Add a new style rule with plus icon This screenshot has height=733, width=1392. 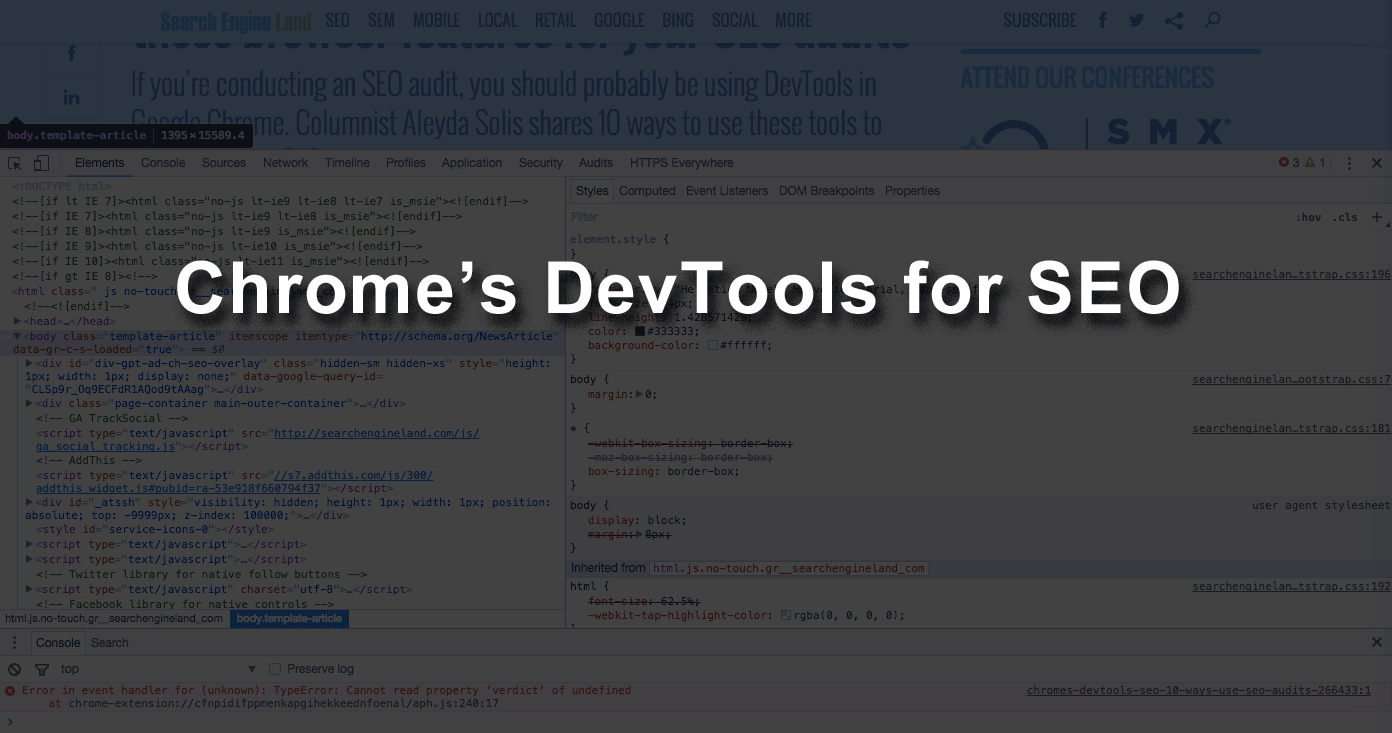pyautogui.click(x=1377, y=217)
